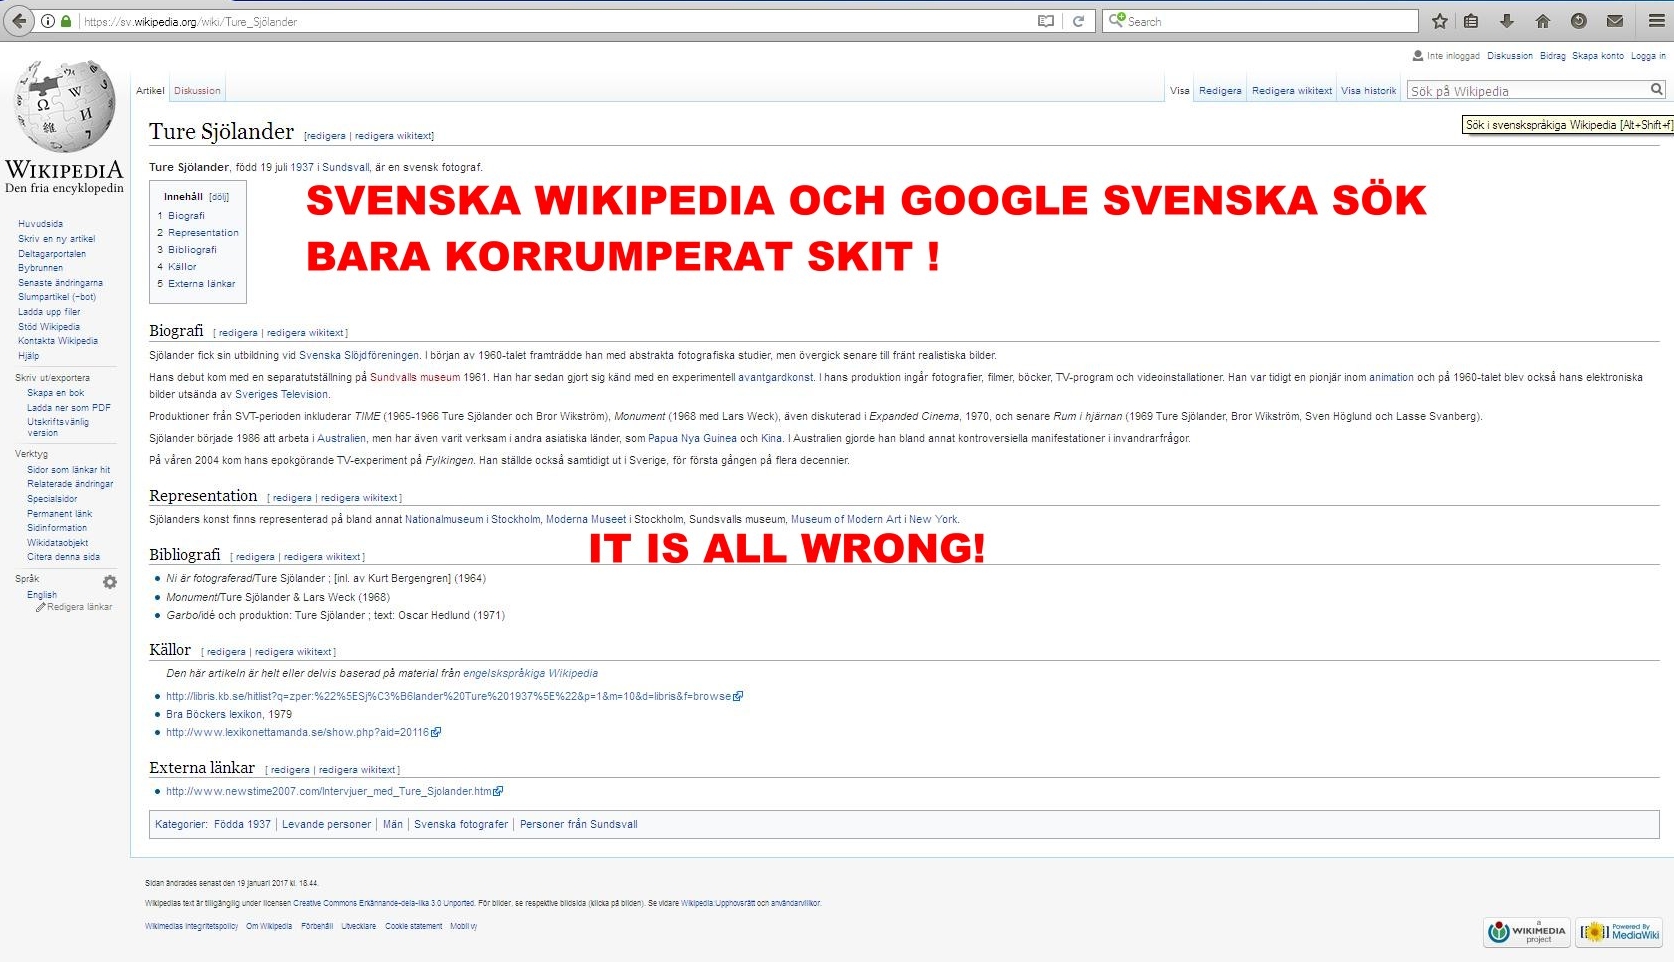Click the pencil icon beside Redigera länkar
The height and width of the screenshot is (962, 1674).
41,607
